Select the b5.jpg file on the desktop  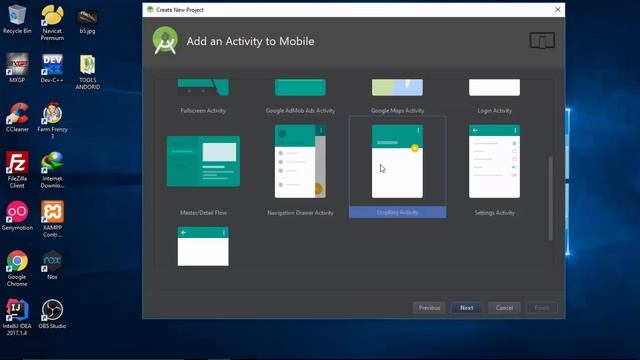tap(87, 20)
